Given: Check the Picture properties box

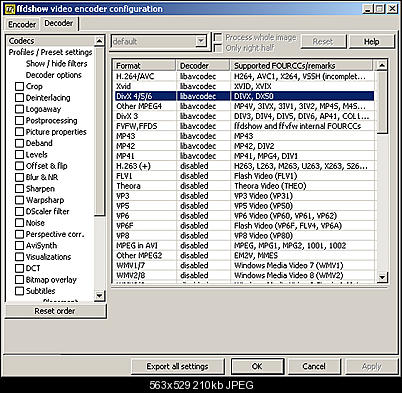Looking at the screenshot, I should (20, 132).
